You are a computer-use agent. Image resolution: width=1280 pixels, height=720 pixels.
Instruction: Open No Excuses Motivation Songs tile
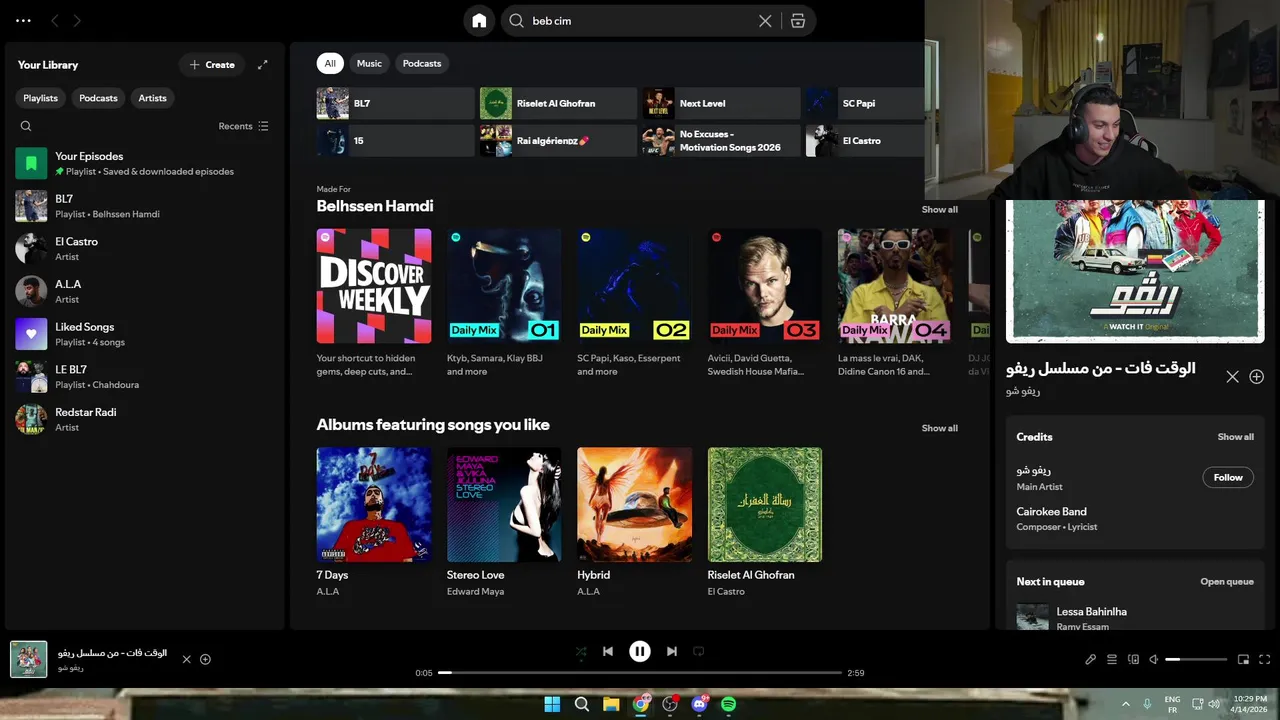pos(721,141)
